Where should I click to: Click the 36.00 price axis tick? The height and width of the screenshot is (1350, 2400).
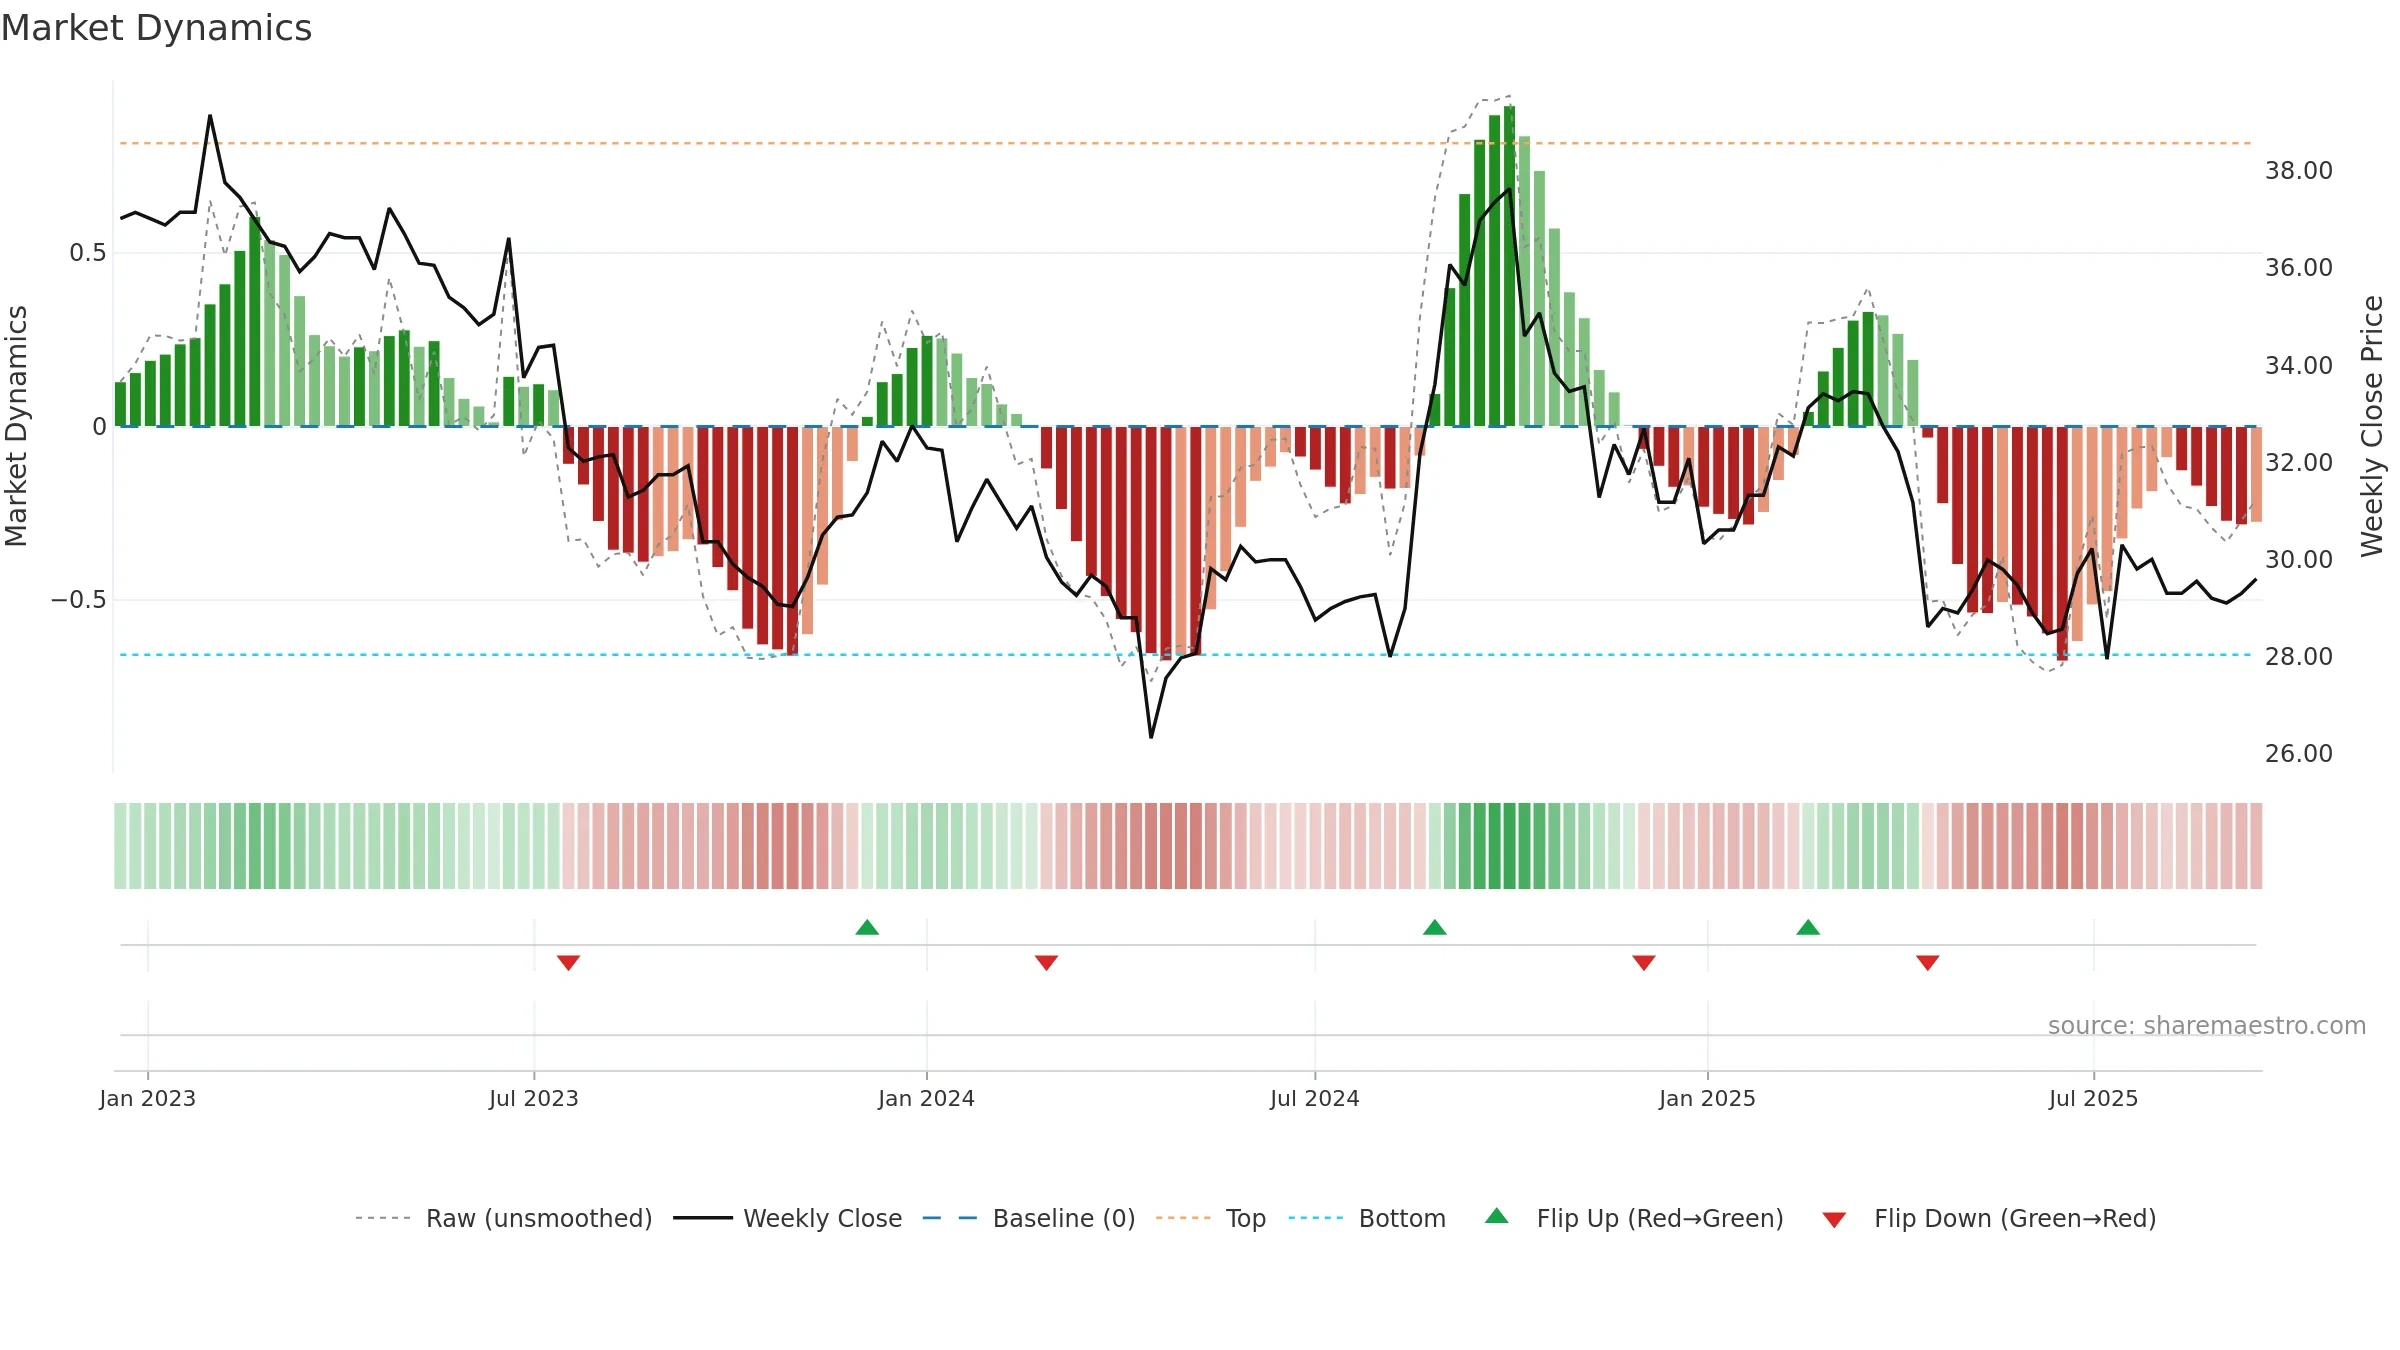(2299, 268)
